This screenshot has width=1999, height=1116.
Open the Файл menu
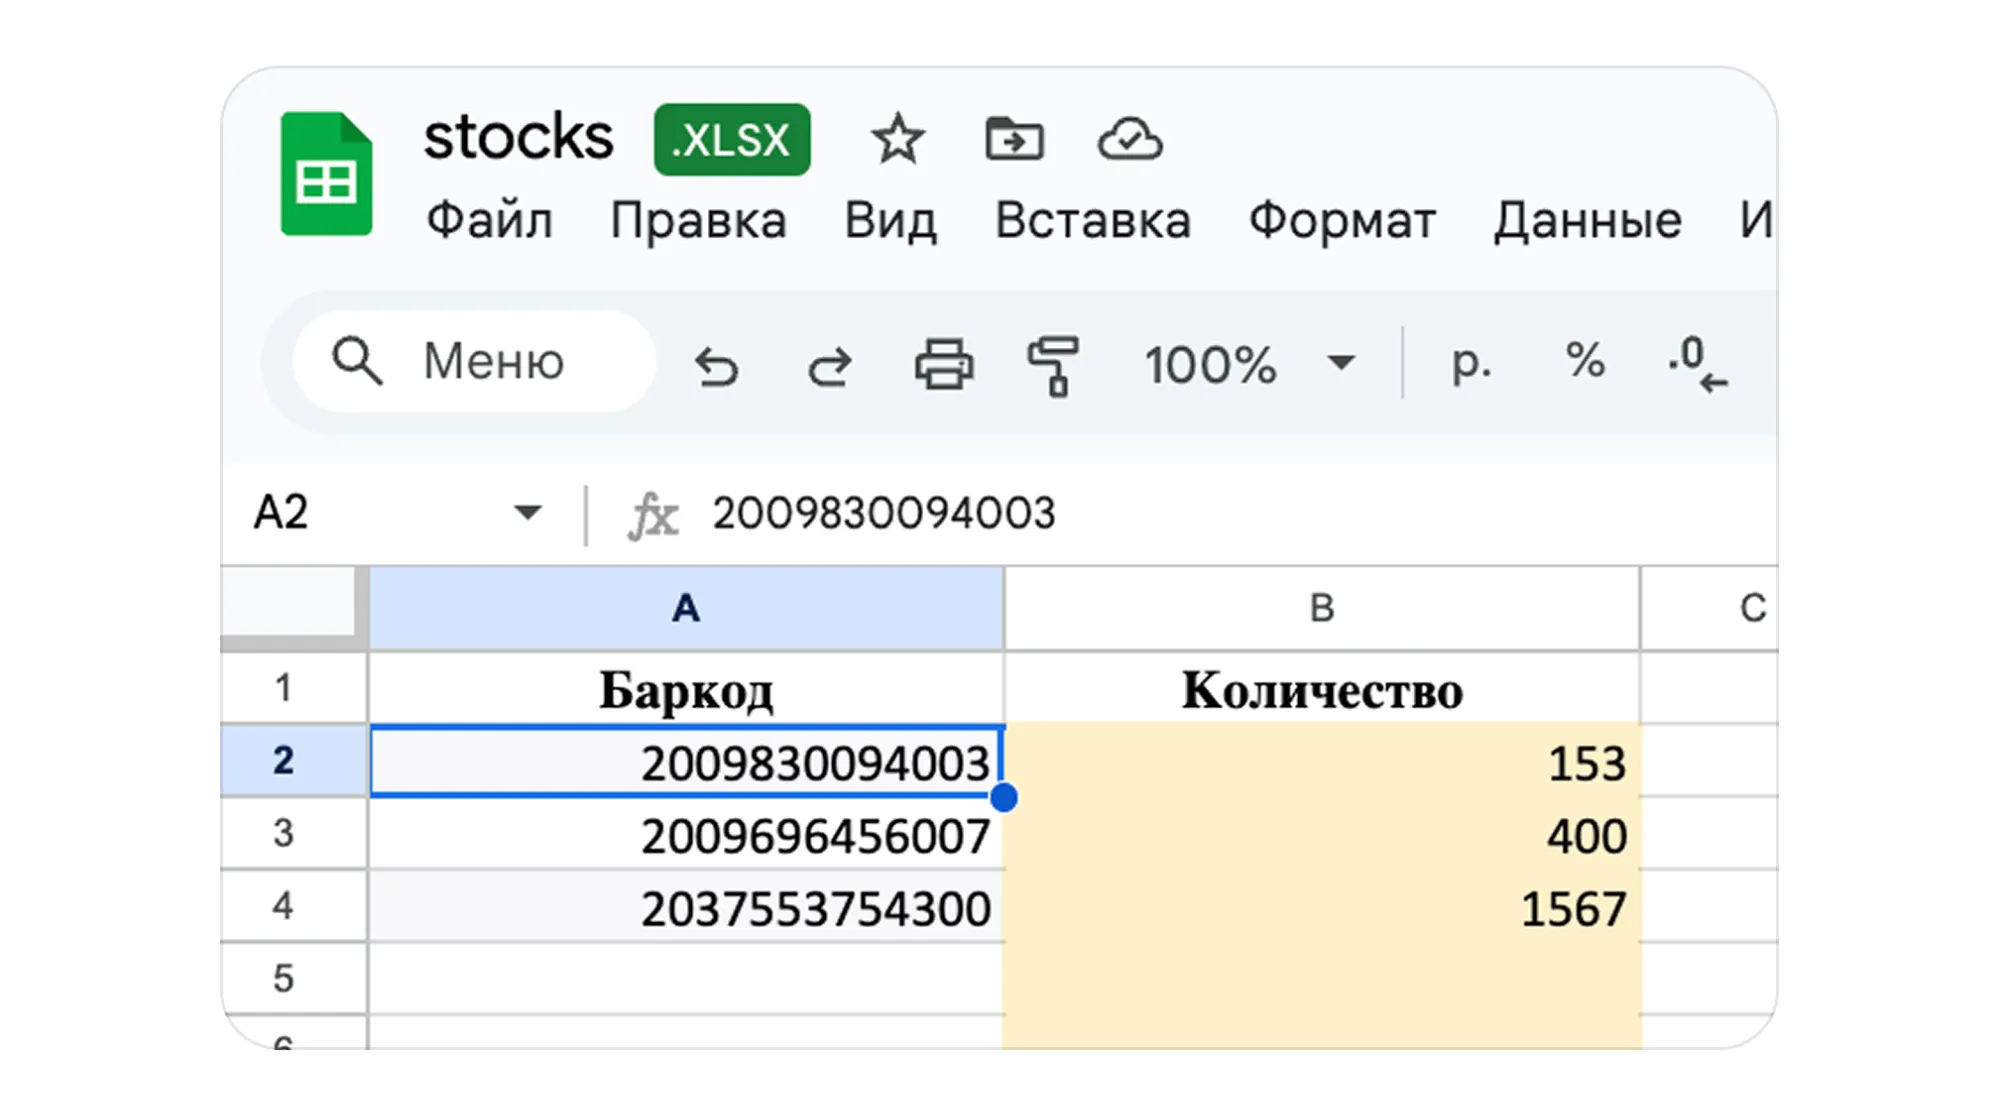tap(489, 220)
